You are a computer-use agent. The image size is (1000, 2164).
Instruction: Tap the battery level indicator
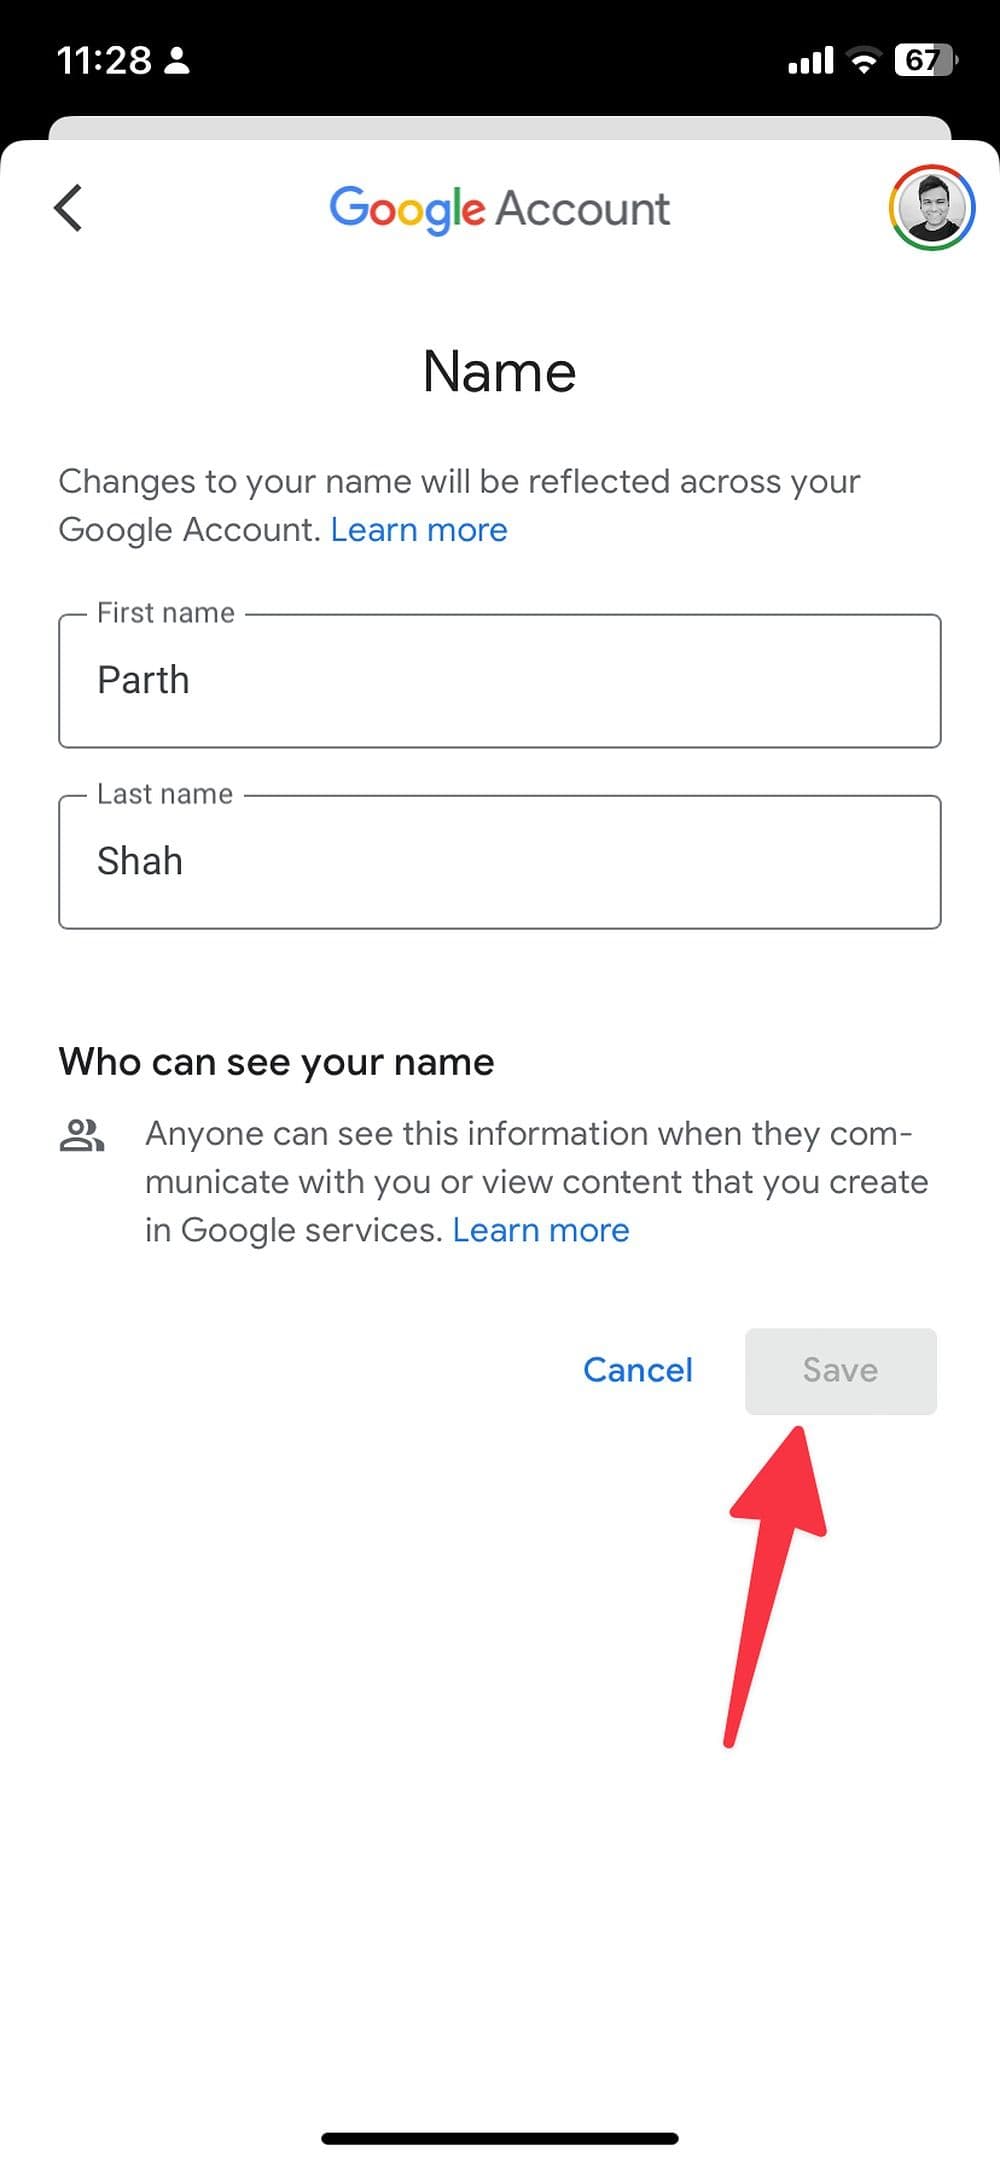[x=925, y=61]
